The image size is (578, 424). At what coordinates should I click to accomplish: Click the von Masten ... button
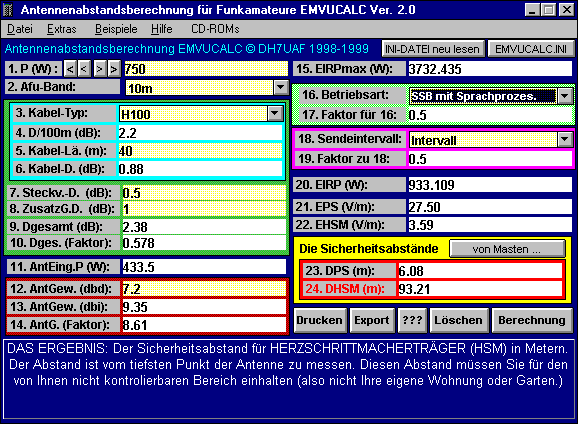point(507,249)
